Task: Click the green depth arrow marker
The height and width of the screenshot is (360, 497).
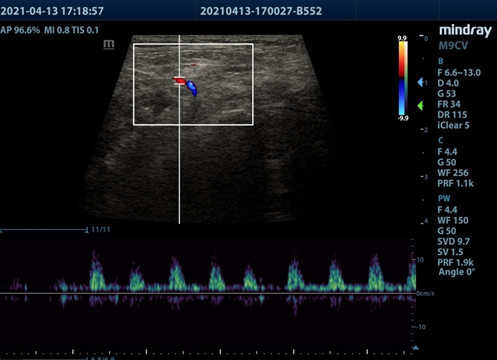Action: click(420, 106)
